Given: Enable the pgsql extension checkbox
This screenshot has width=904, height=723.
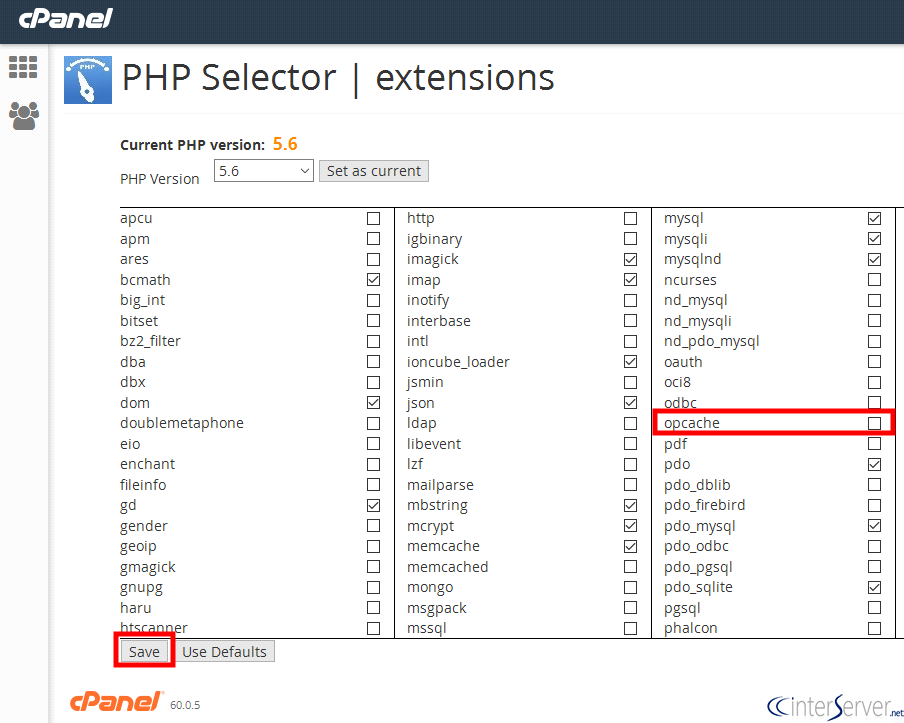Looking at the screenshot, I should pos(874,608).
